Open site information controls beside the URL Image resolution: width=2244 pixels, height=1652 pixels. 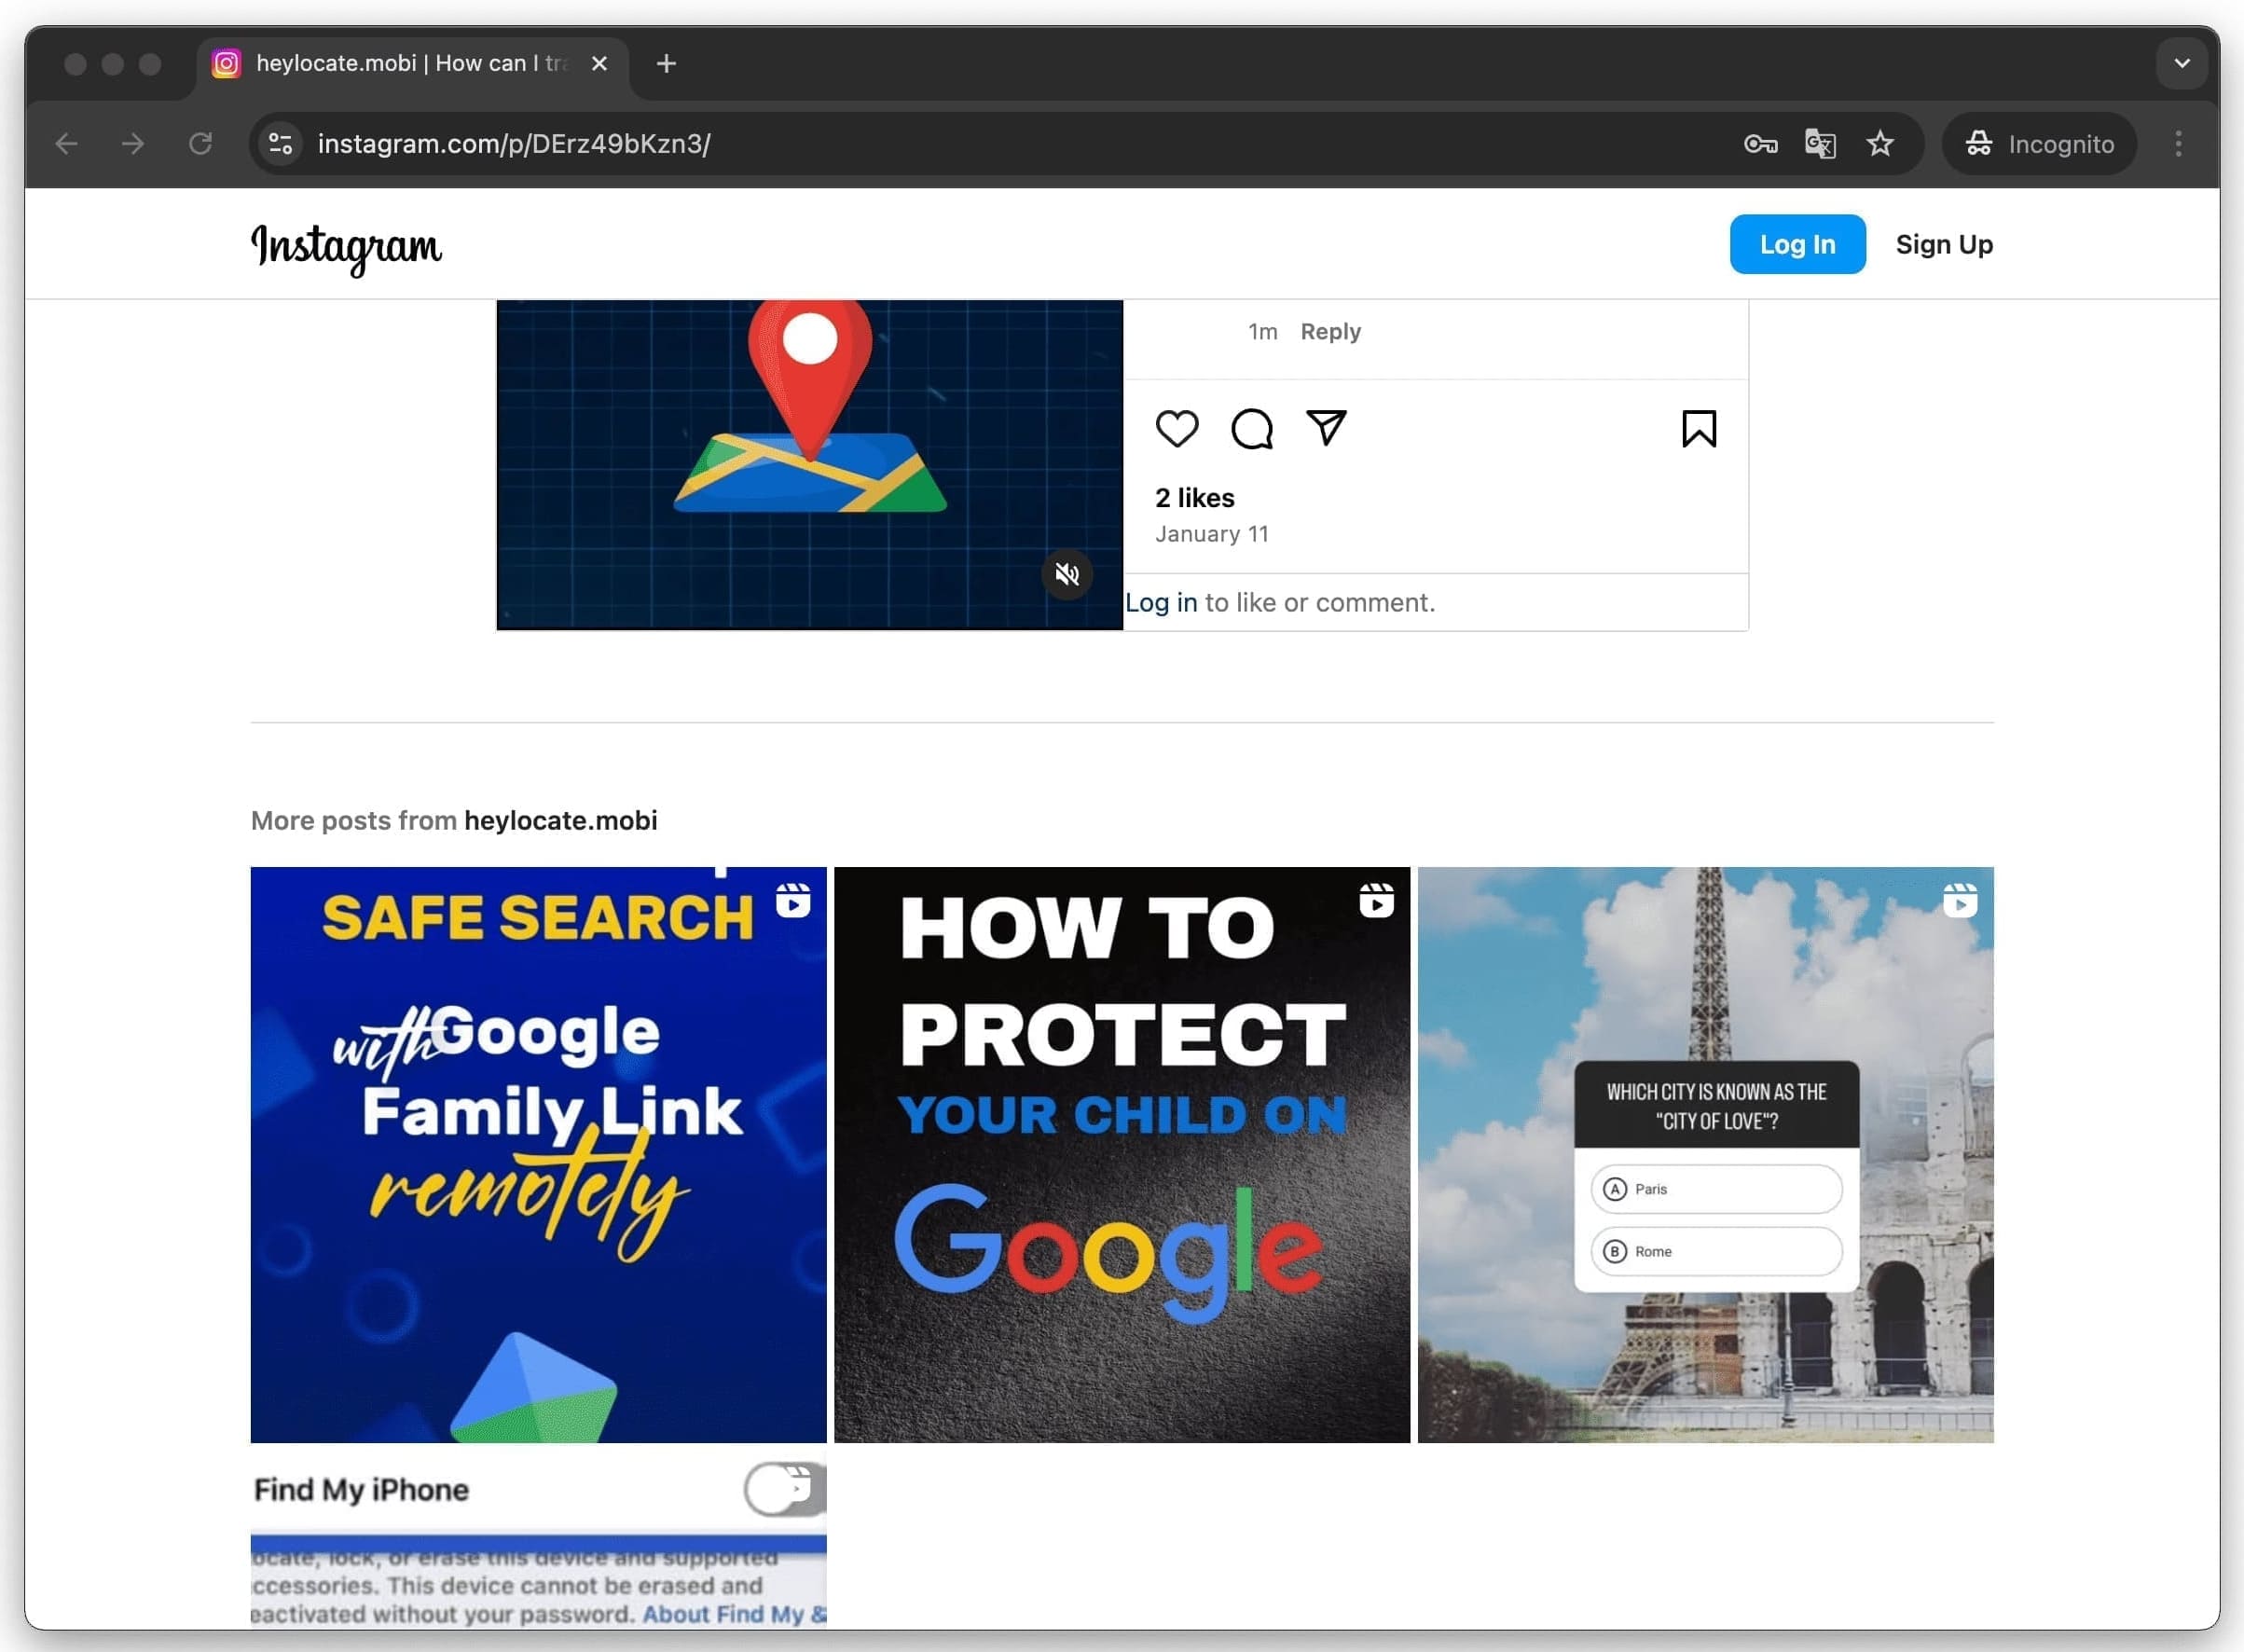tap(280, 143)
